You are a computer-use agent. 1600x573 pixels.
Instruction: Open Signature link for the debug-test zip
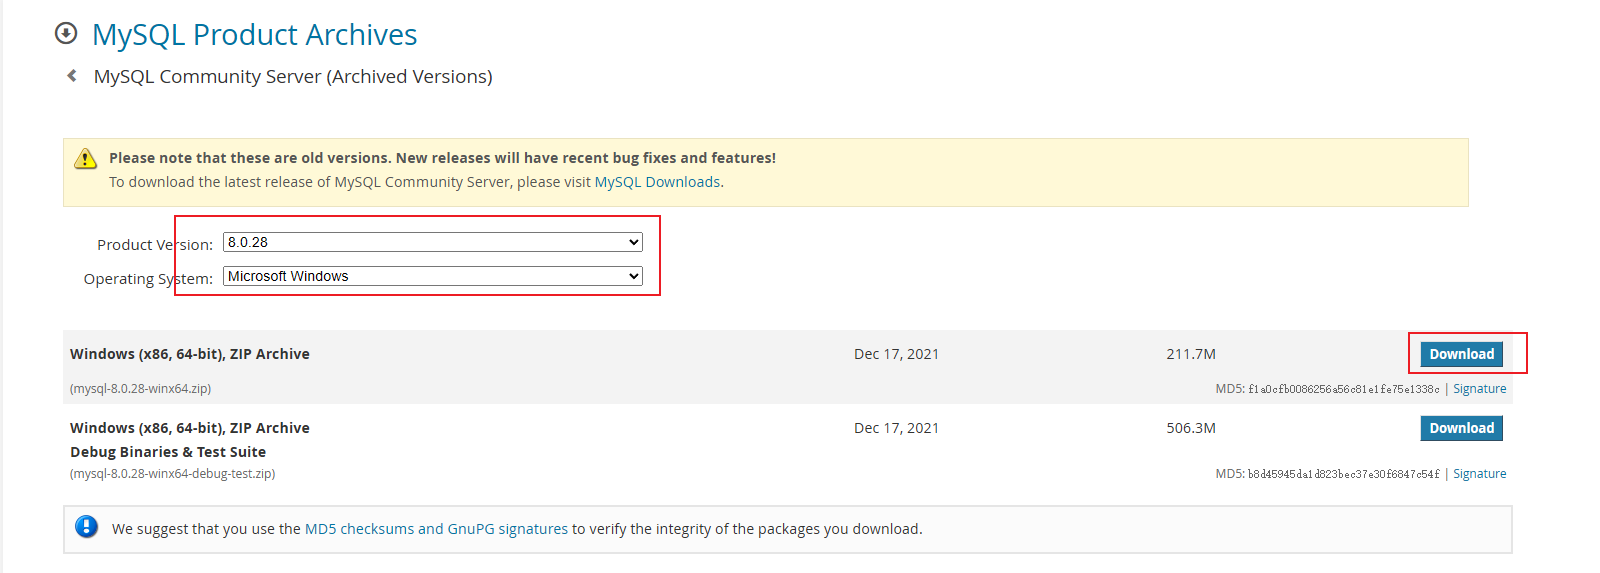point(1479,474)
